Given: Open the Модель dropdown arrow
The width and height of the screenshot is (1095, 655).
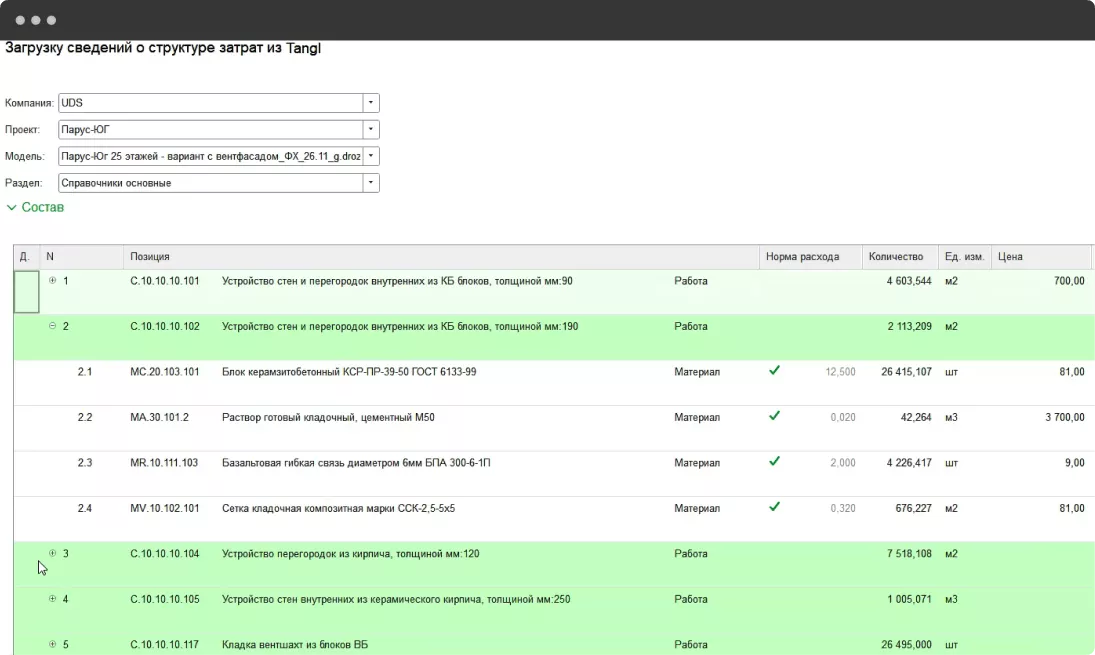Looking at the screenshot, I should point(371,157).
